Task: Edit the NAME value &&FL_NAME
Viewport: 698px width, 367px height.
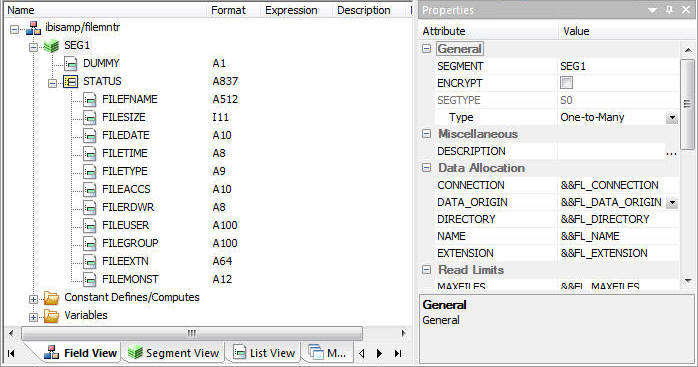Action: (618, 236)
